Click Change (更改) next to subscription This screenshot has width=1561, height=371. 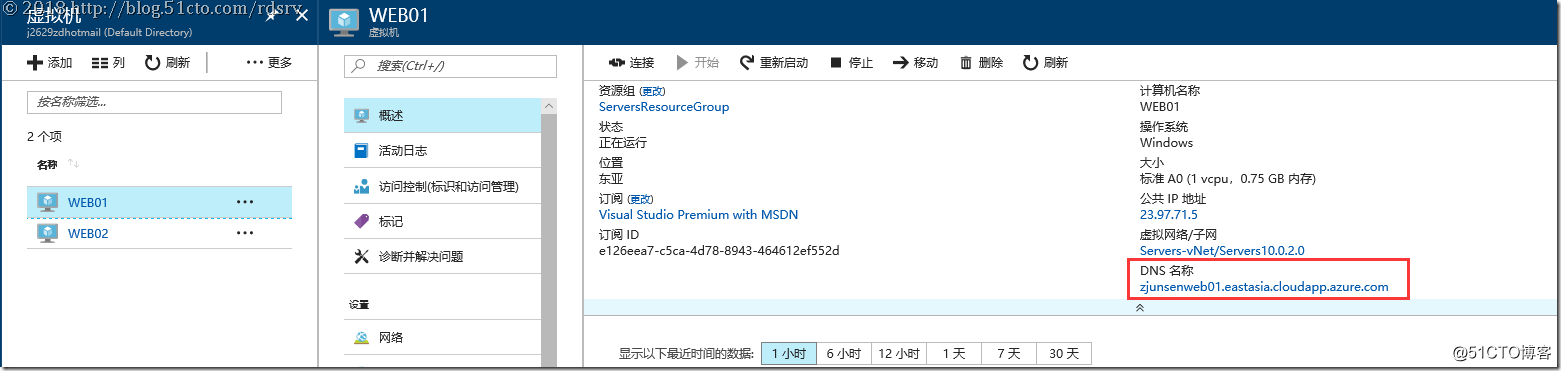point(640,199)
